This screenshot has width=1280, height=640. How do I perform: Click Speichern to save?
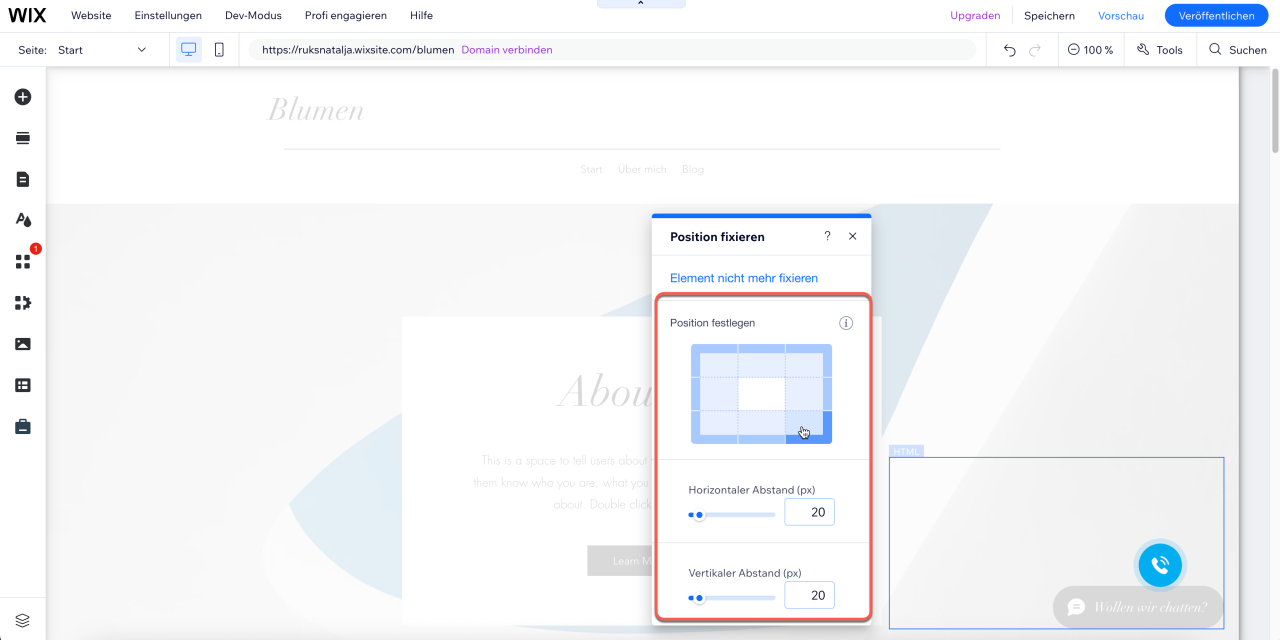[1049, 16]
